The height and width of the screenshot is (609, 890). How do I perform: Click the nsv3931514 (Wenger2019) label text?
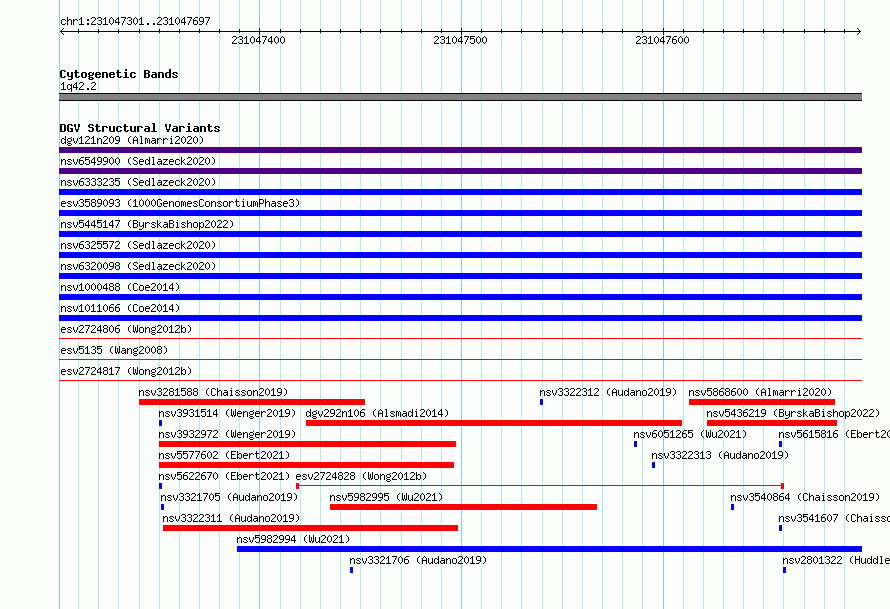point(227,413)
